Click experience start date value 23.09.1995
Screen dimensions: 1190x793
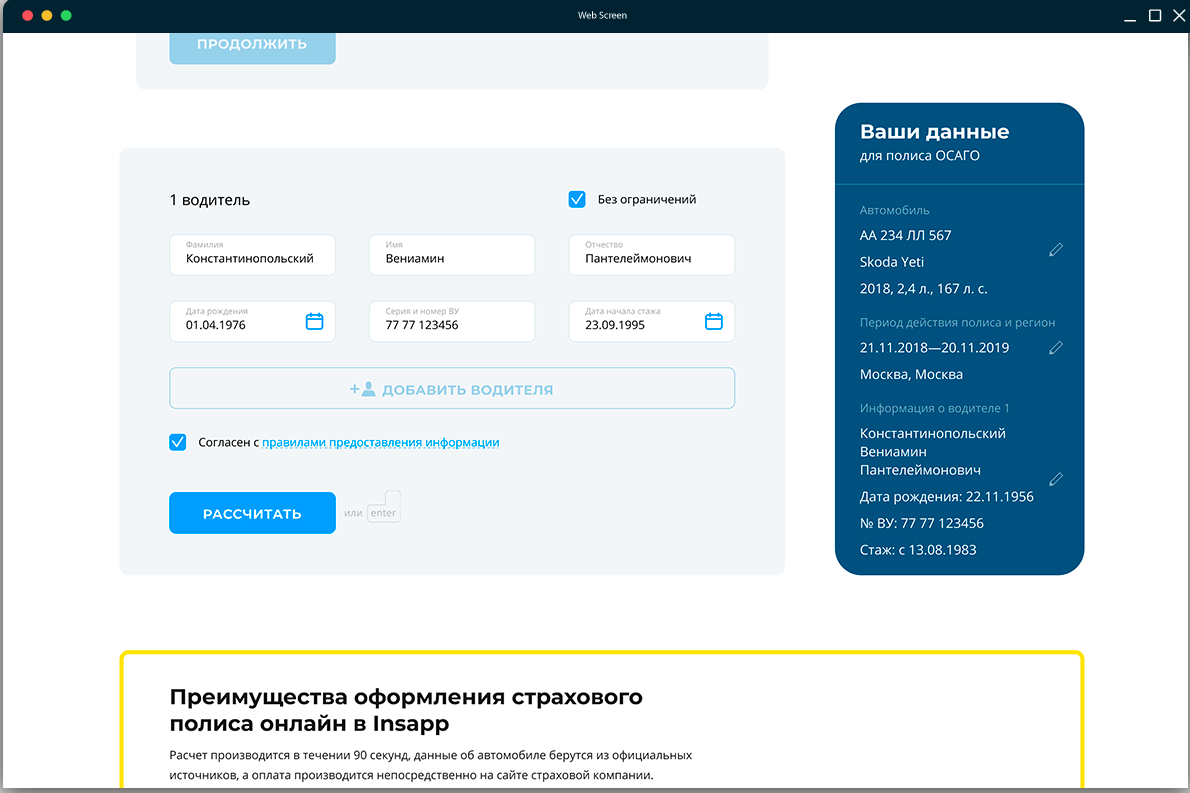pyautogui.click(x=615, y=325)
